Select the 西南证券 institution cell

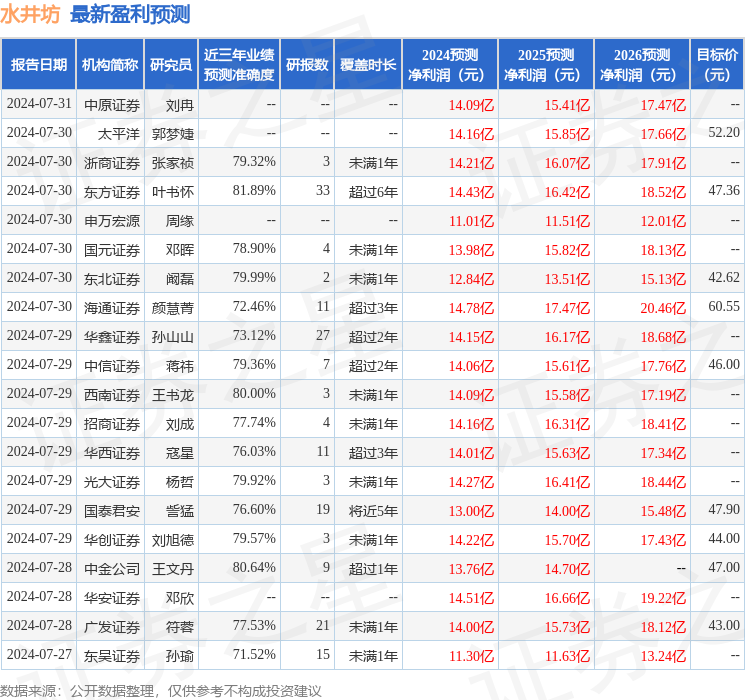(x=112, y=395)
